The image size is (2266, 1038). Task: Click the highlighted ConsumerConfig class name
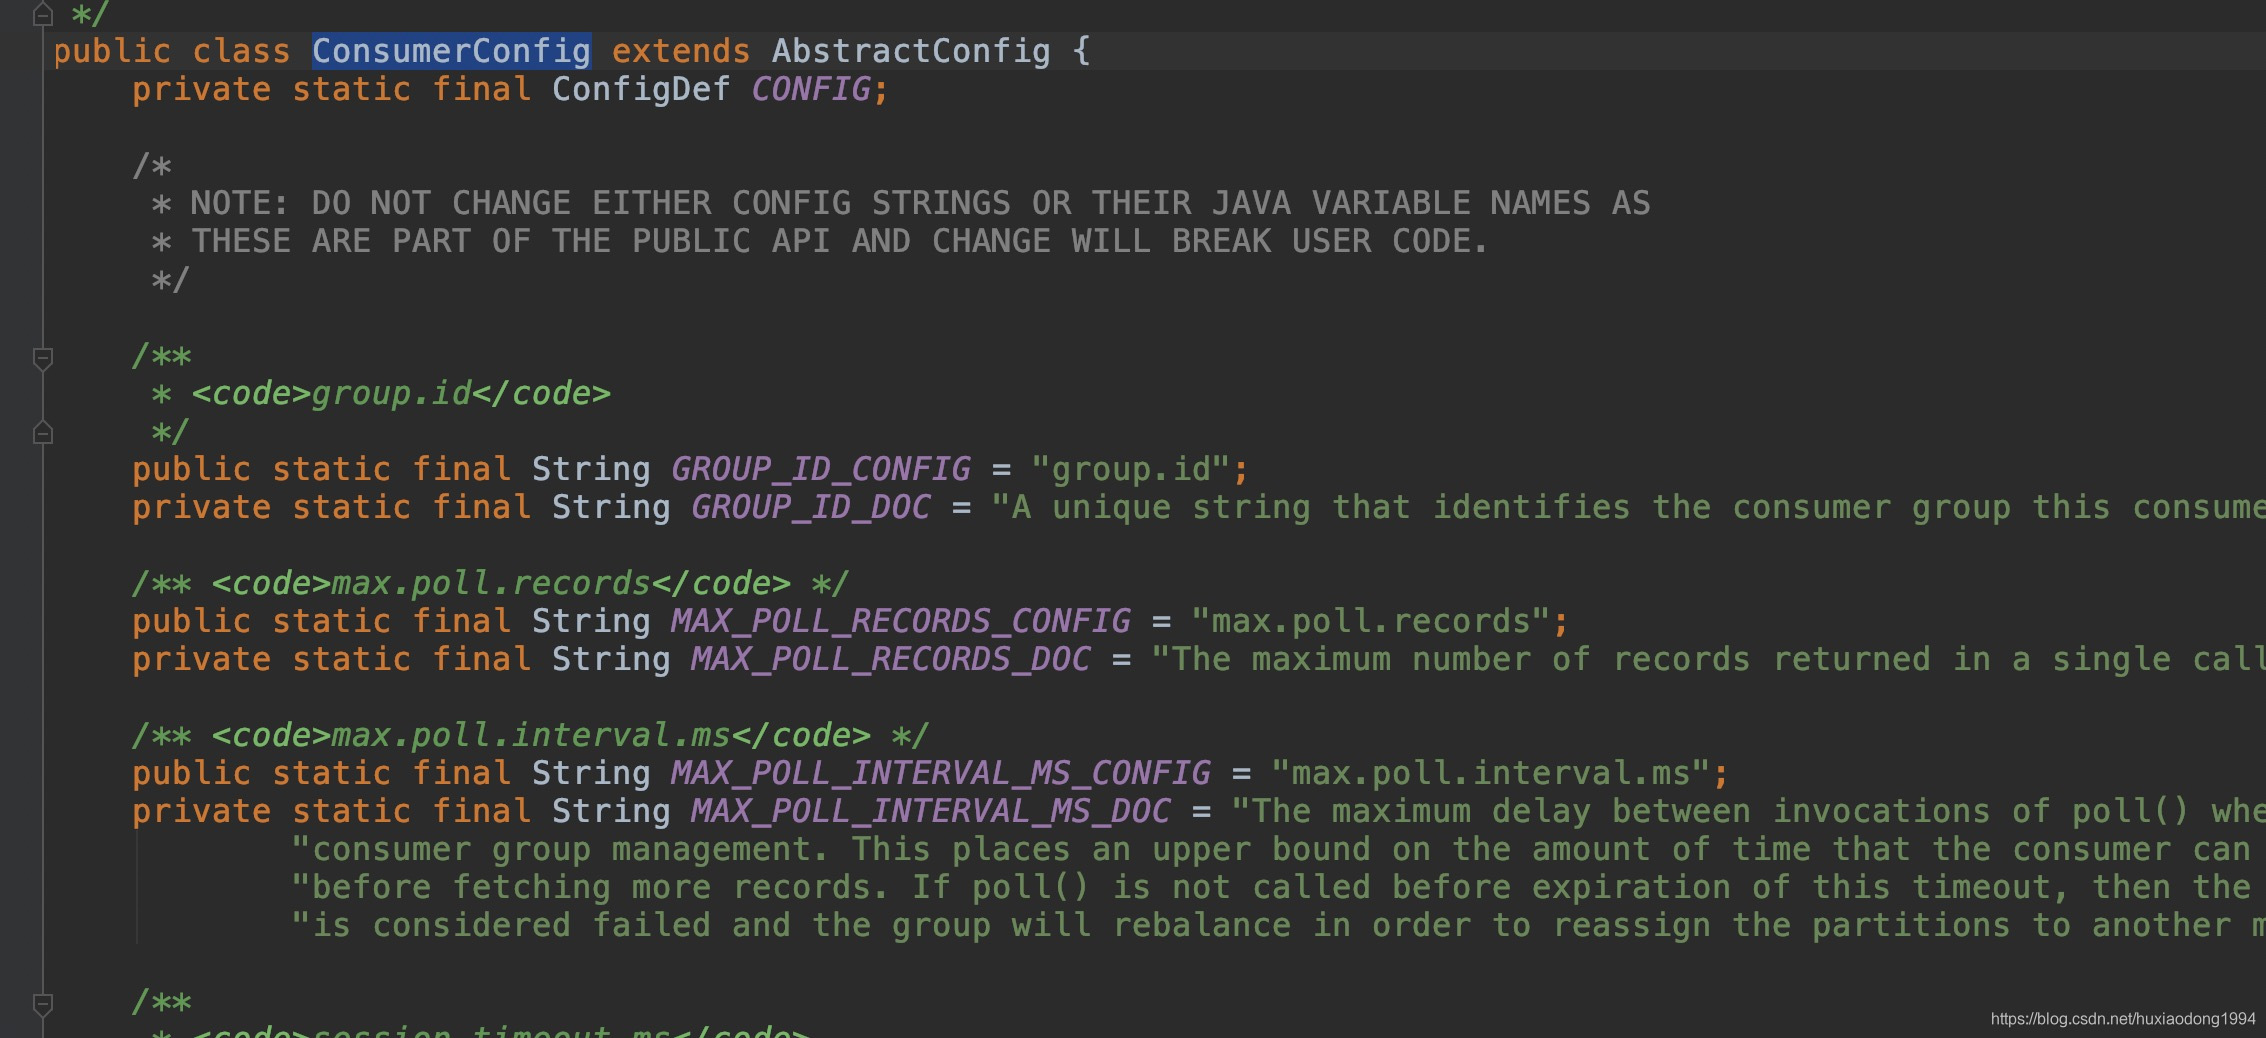[x=451, y=51]
